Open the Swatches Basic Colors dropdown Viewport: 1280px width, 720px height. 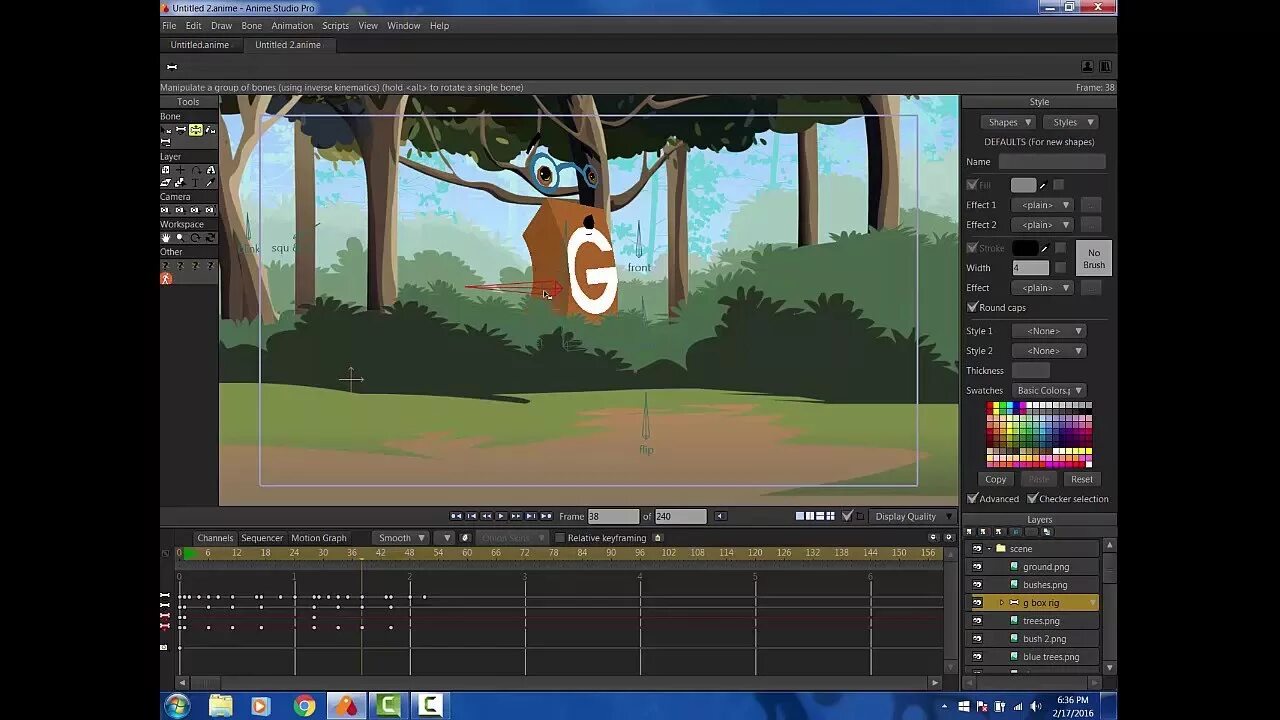tap(1048, 390)
